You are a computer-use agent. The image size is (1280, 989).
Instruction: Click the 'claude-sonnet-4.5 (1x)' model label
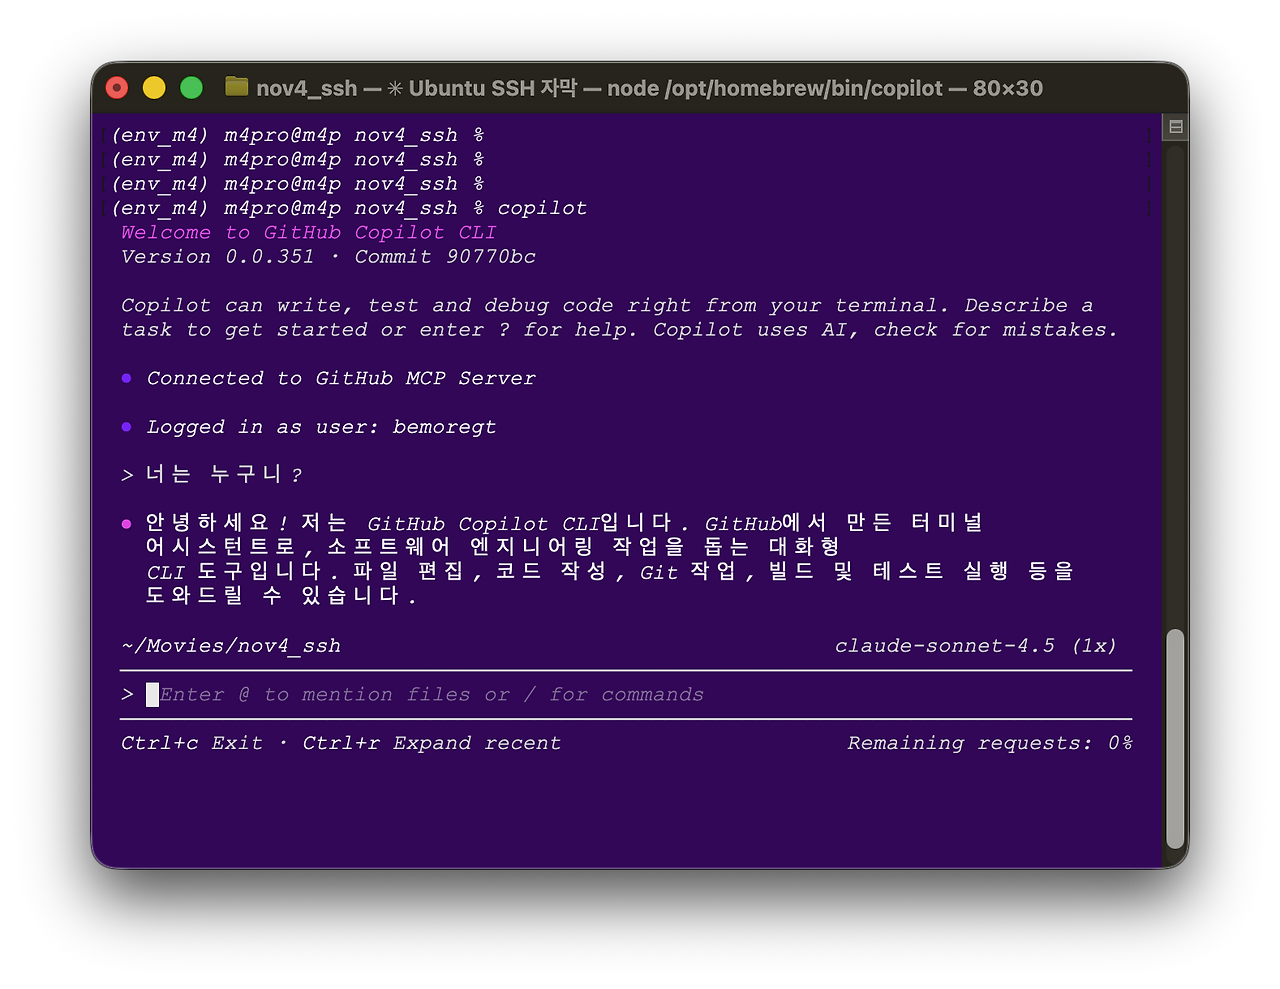975,646
